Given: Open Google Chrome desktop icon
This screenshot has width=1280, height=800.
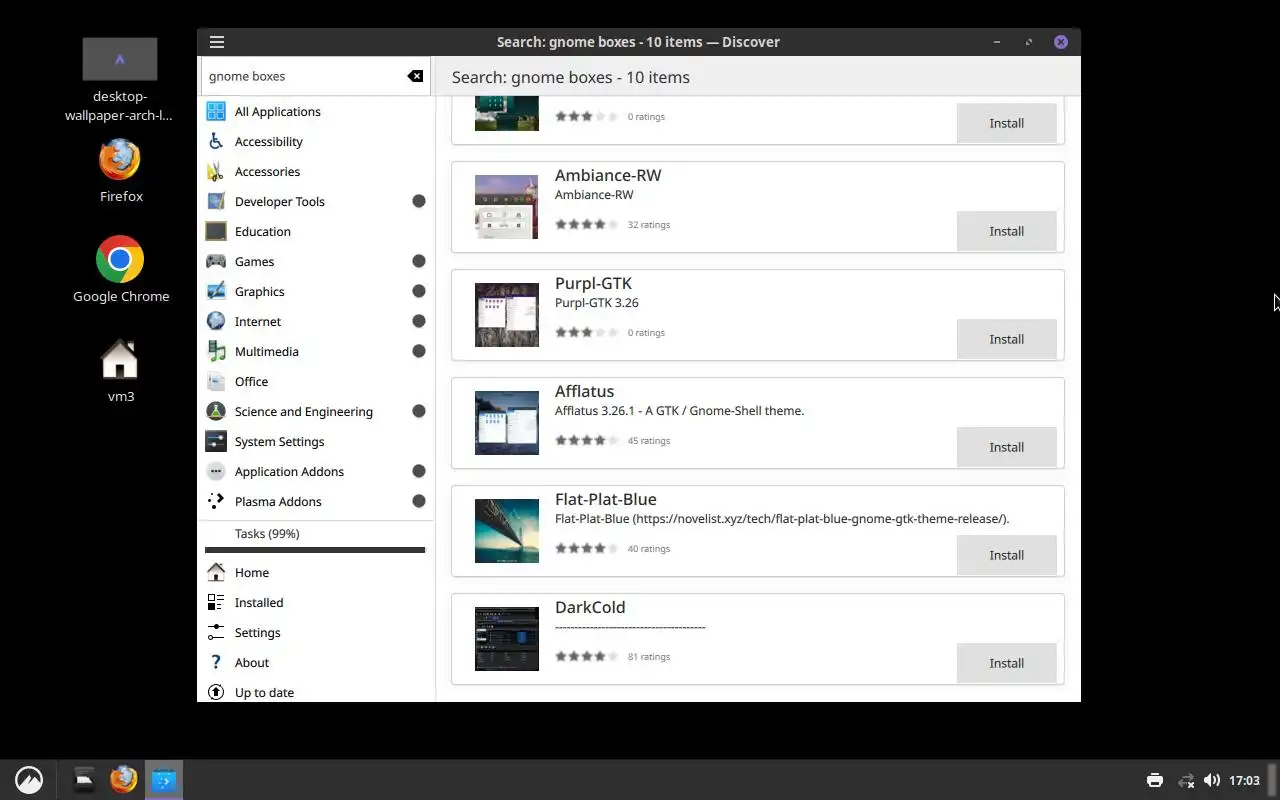Looking at the screenshot, I should click(120, 260).
